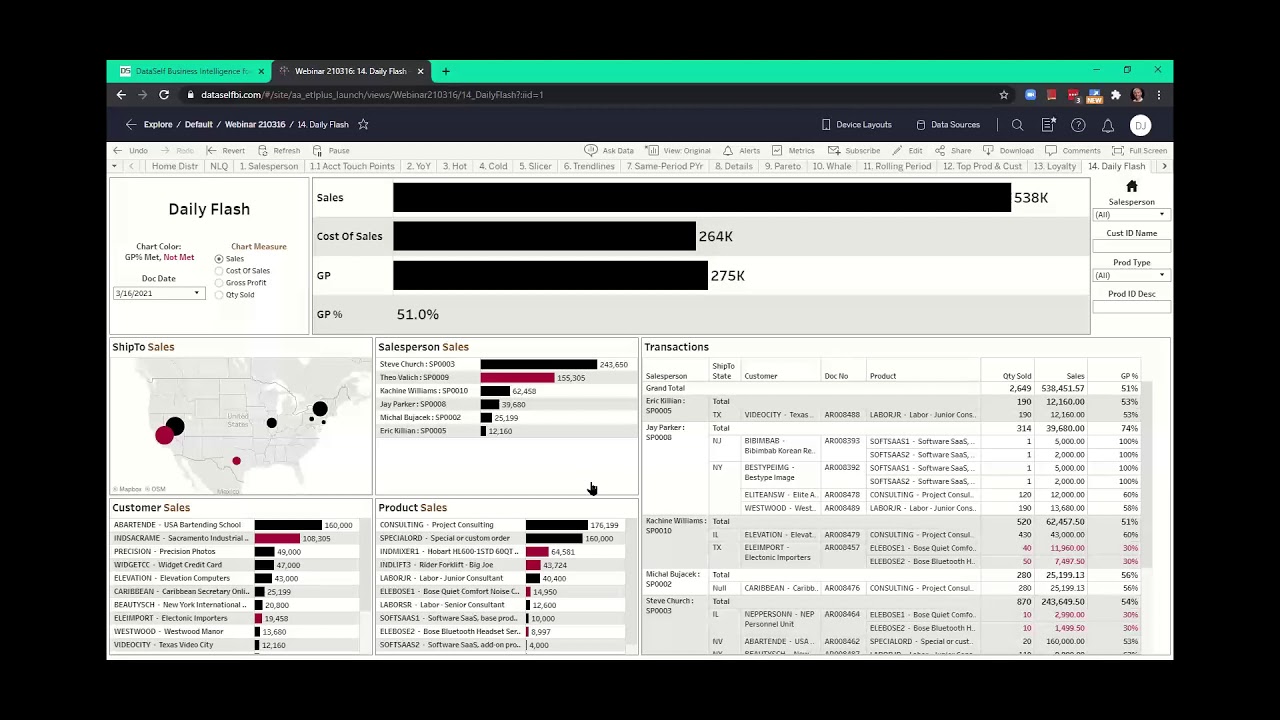Click the BIBIMBAB customer in Transactions table

778,446
